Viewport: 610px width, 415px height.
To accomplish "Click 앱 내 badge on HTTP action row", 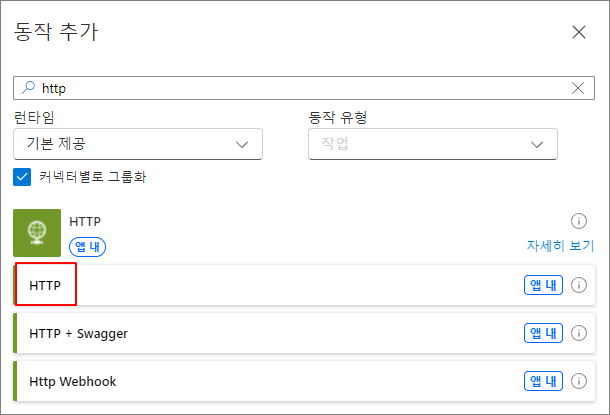I will (543, 285).
